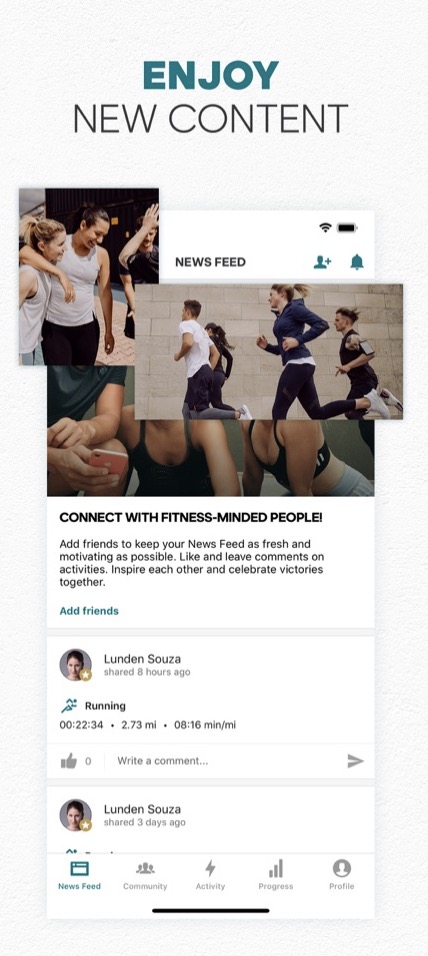Open the runners photo thumbnail
The image size is (428, 956).
pos(269,352)
